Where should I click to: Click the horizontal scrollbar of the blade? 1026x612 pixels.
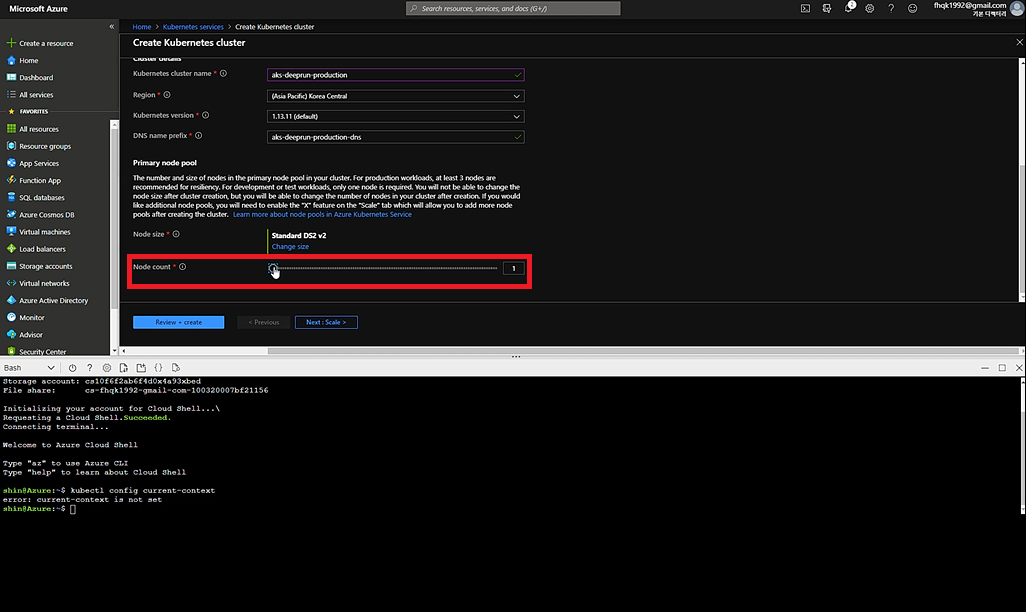[643, 351]
